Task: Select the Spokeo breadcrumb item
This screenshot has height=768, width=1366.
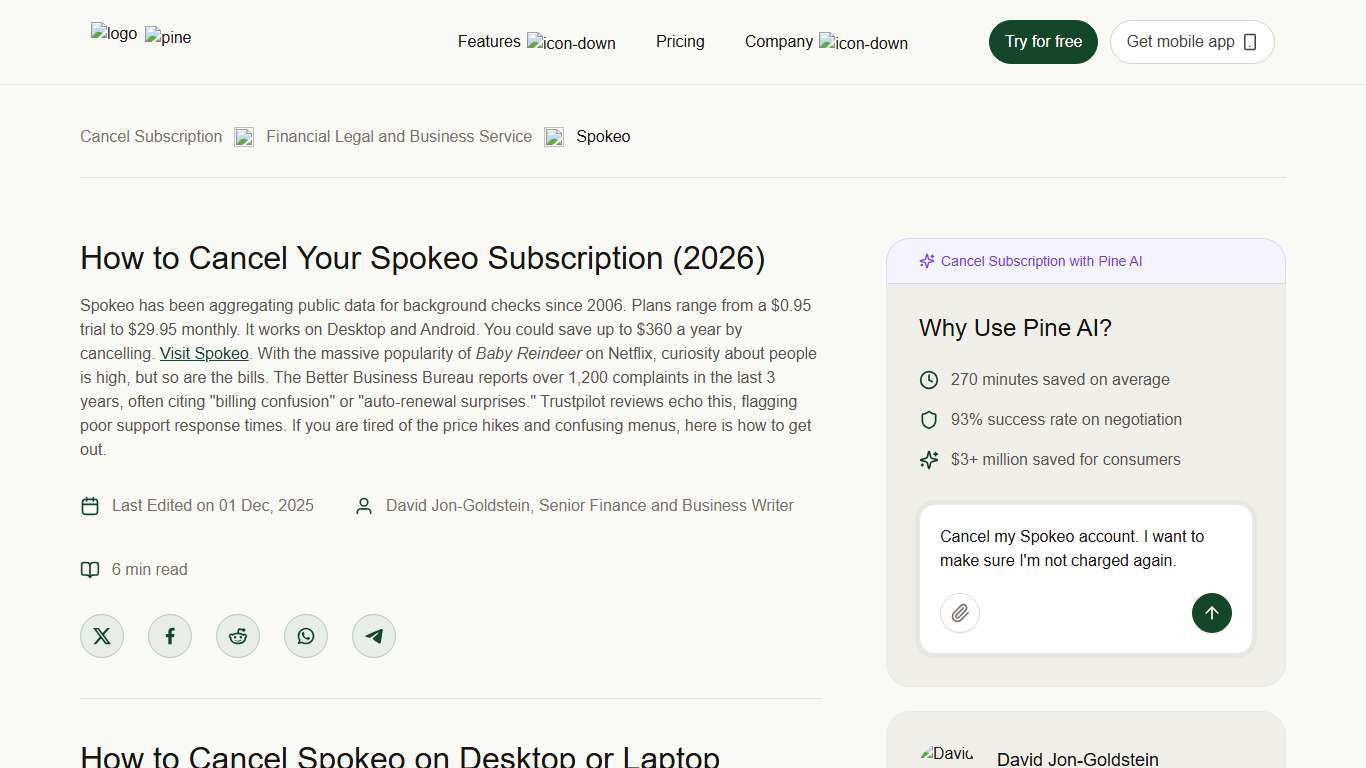Action: pyautogui.click(x=602, y=136)
